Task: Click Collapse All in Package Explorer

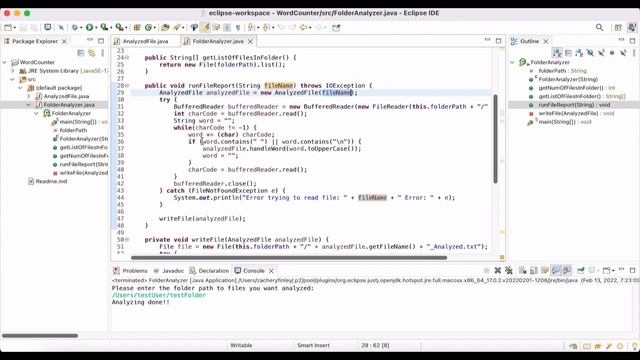Action: point(81,53)
